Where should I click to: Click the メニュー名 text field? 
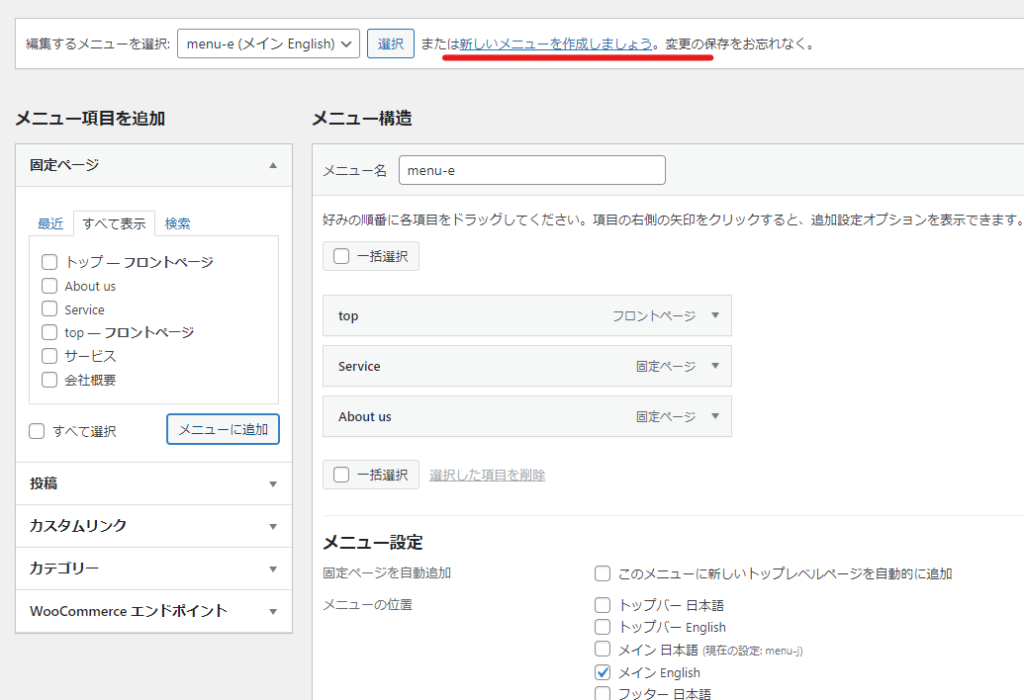[x=531, y=170]
